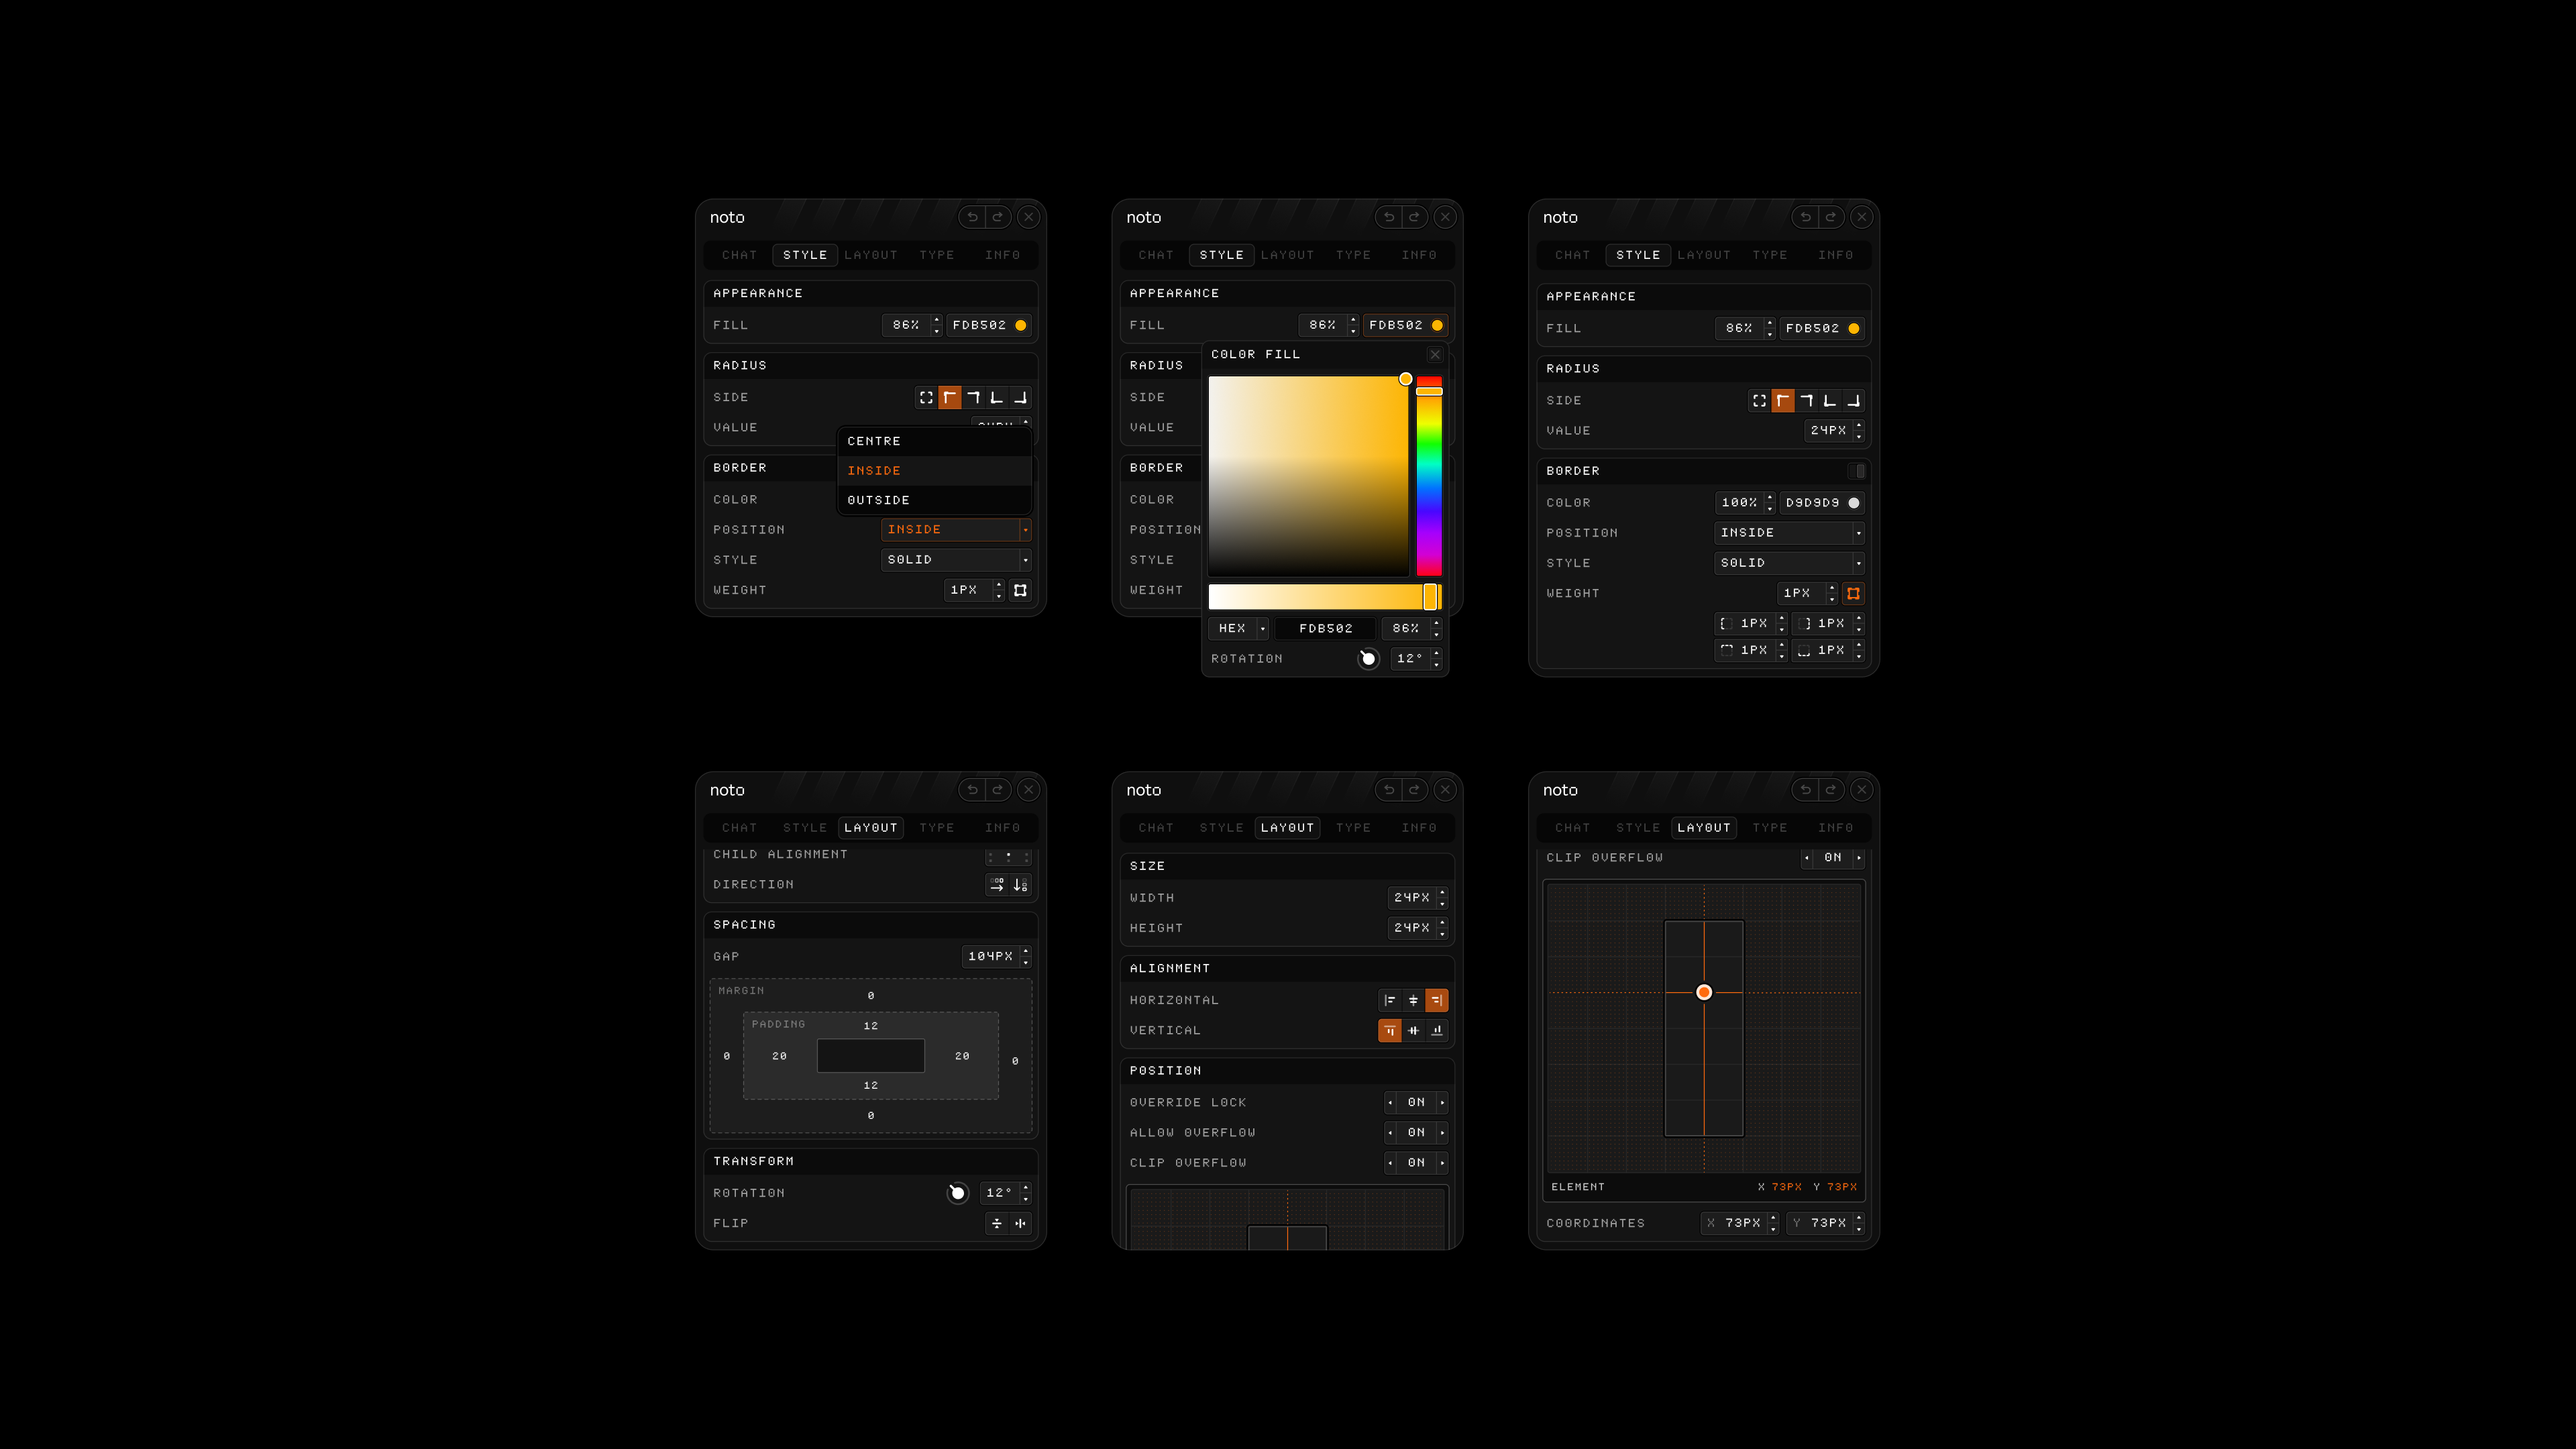Select all-corners radius icon beside the open position menu
The width and height of the screenshot is (2576, 1449).
(926, 398)
